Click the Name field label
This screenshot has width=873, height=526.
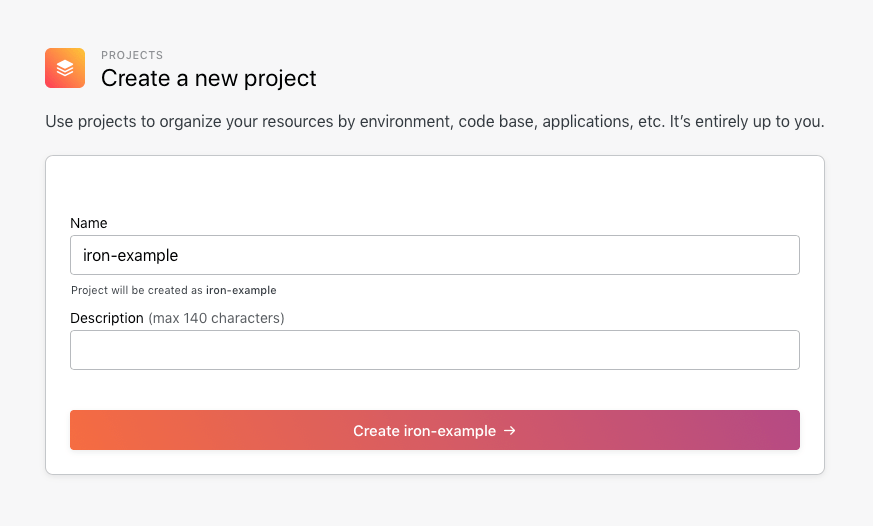pyautogui.click(x=88, y=223)
